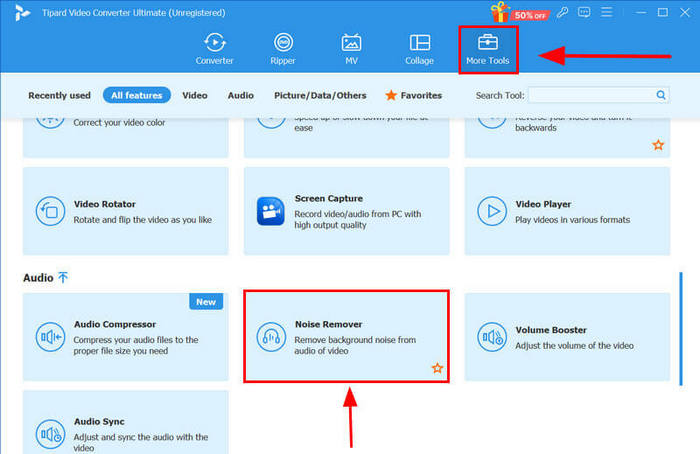Click the vertical scrollbar on right
Image resolution: width=700 pixels, height=454 pixels.
[681, 329]
